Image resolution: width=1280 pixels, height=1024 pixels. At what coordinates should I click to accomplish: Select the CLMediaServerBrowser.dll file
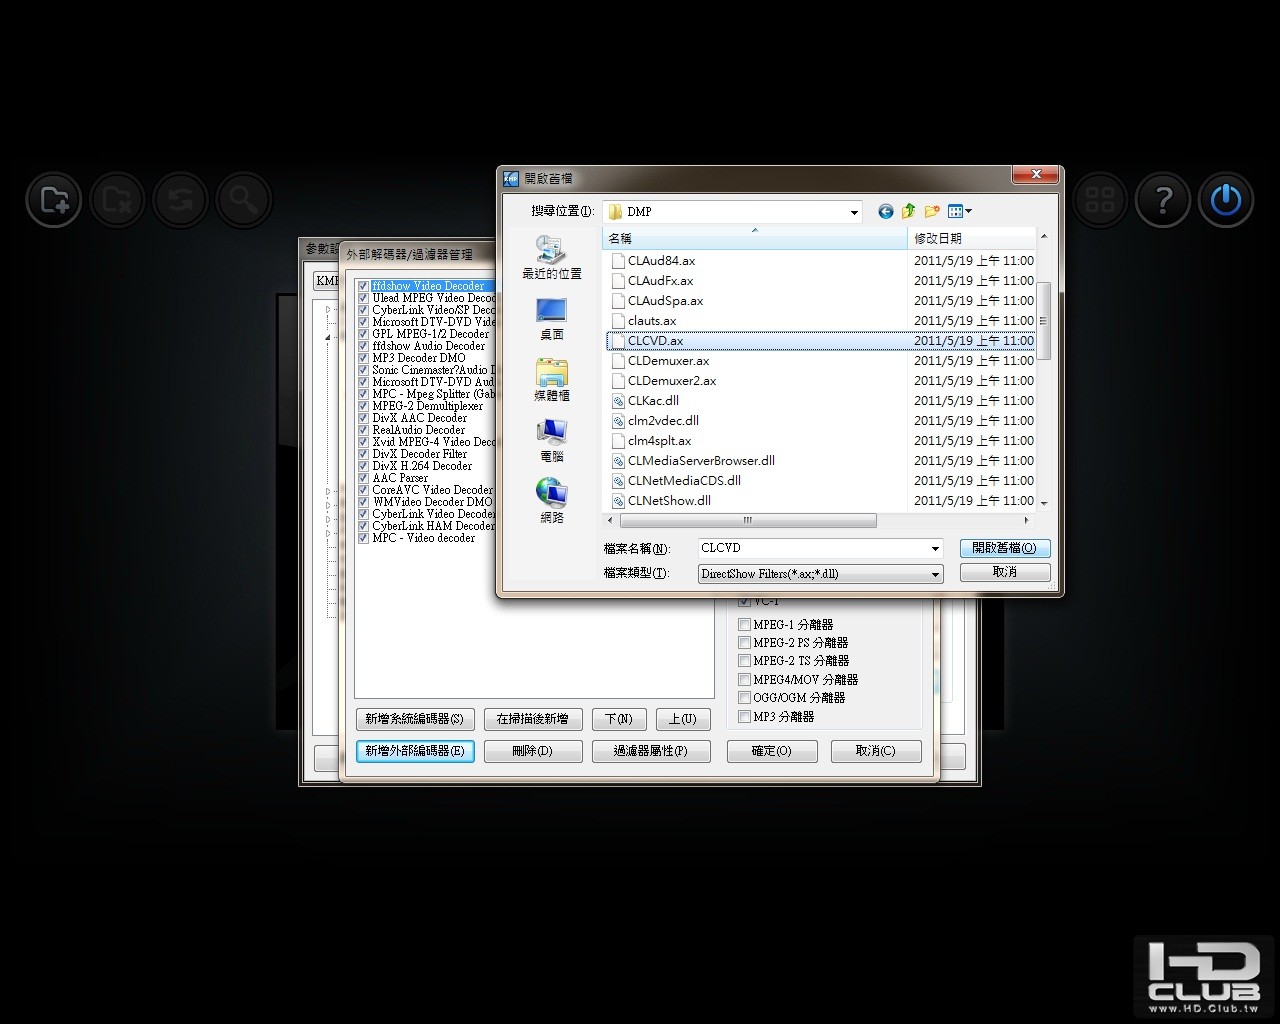pos(700,461)
